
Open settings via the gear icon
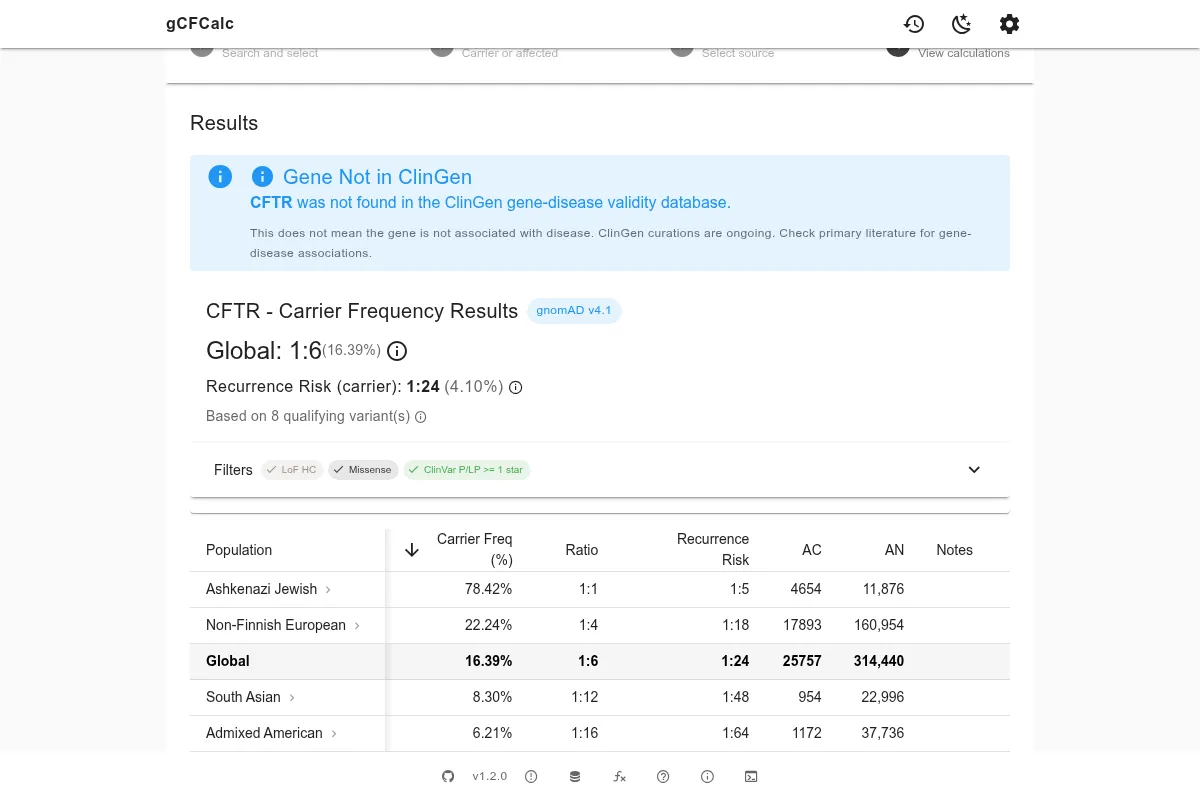pos(1009,24)
